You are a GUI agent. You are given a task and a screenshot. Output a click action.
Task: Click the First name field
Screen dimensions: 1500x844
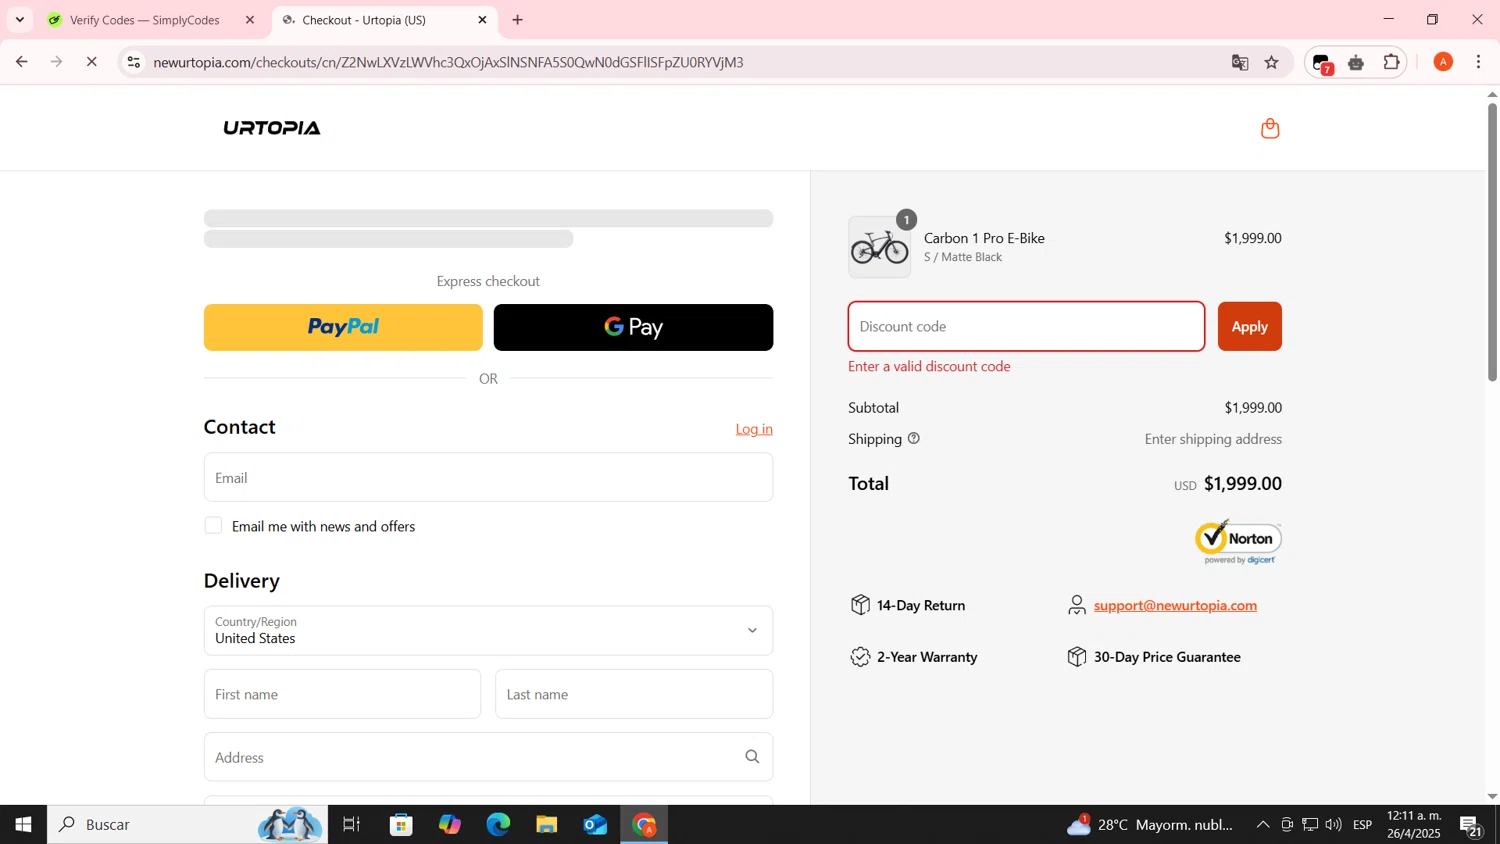(x=342, y=694)
